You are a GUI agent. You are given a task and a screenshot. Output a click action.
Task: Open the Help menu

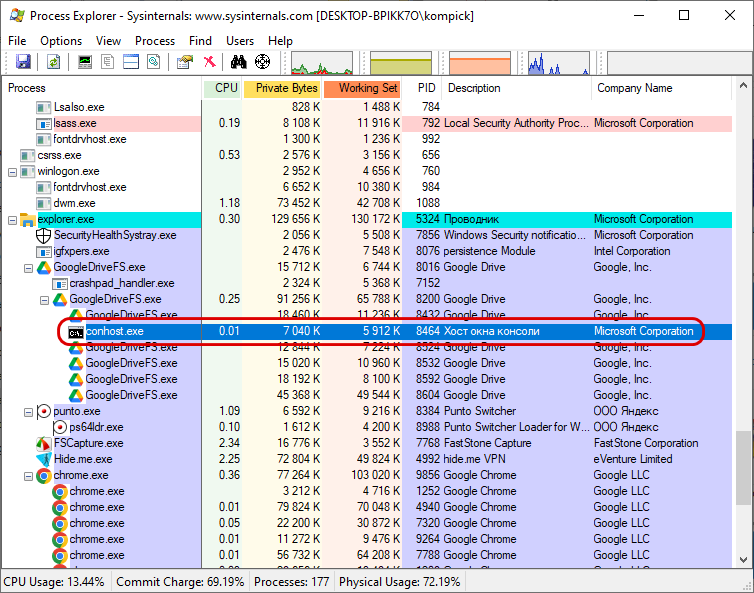tap(280, 41)
